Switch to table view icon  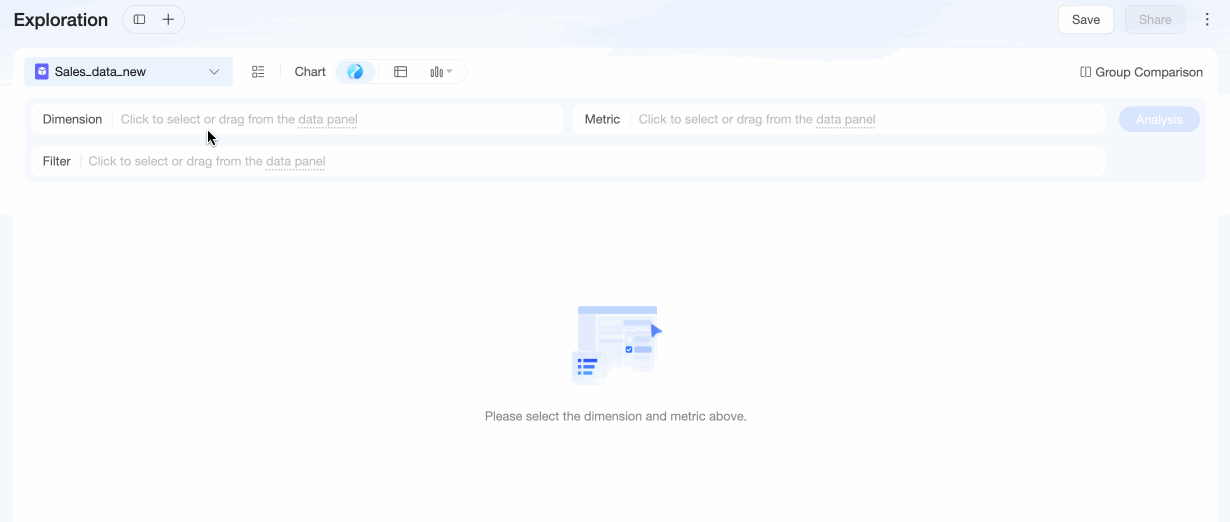(401, 72)
